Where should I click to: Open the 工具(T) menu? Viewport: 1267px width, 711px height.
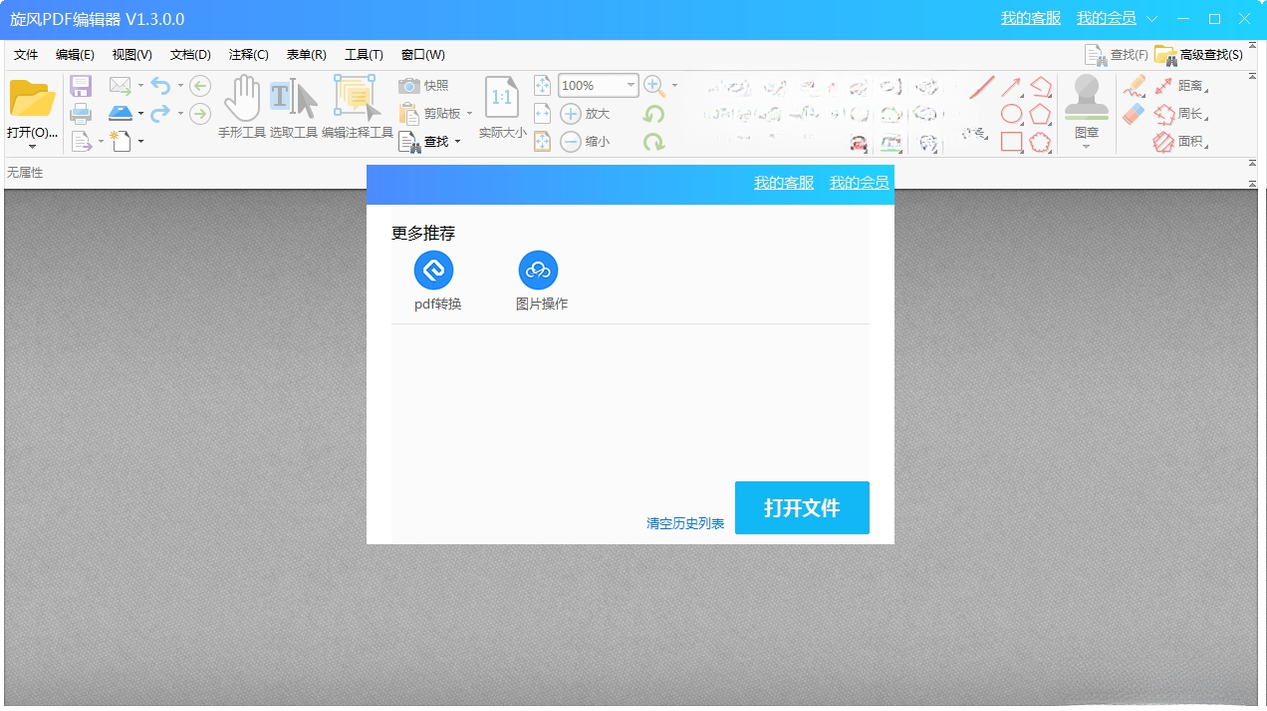point(364,55)
